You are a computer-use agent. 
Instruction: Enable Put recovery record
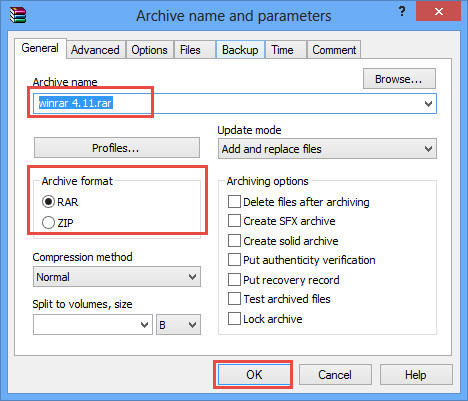234,280
